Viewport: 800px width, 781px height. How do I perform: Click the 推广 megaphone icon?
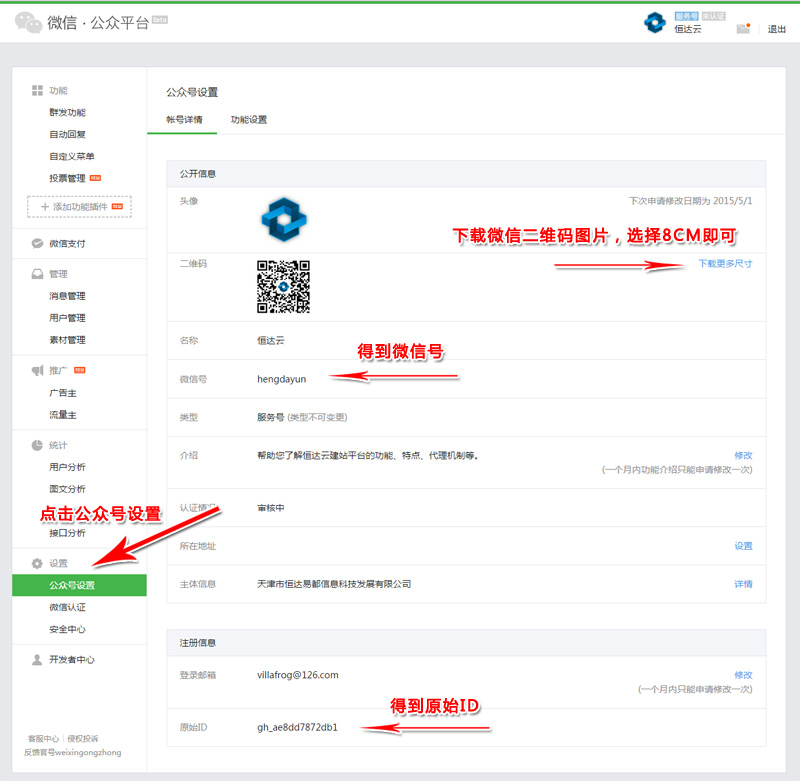coord(37,370)
